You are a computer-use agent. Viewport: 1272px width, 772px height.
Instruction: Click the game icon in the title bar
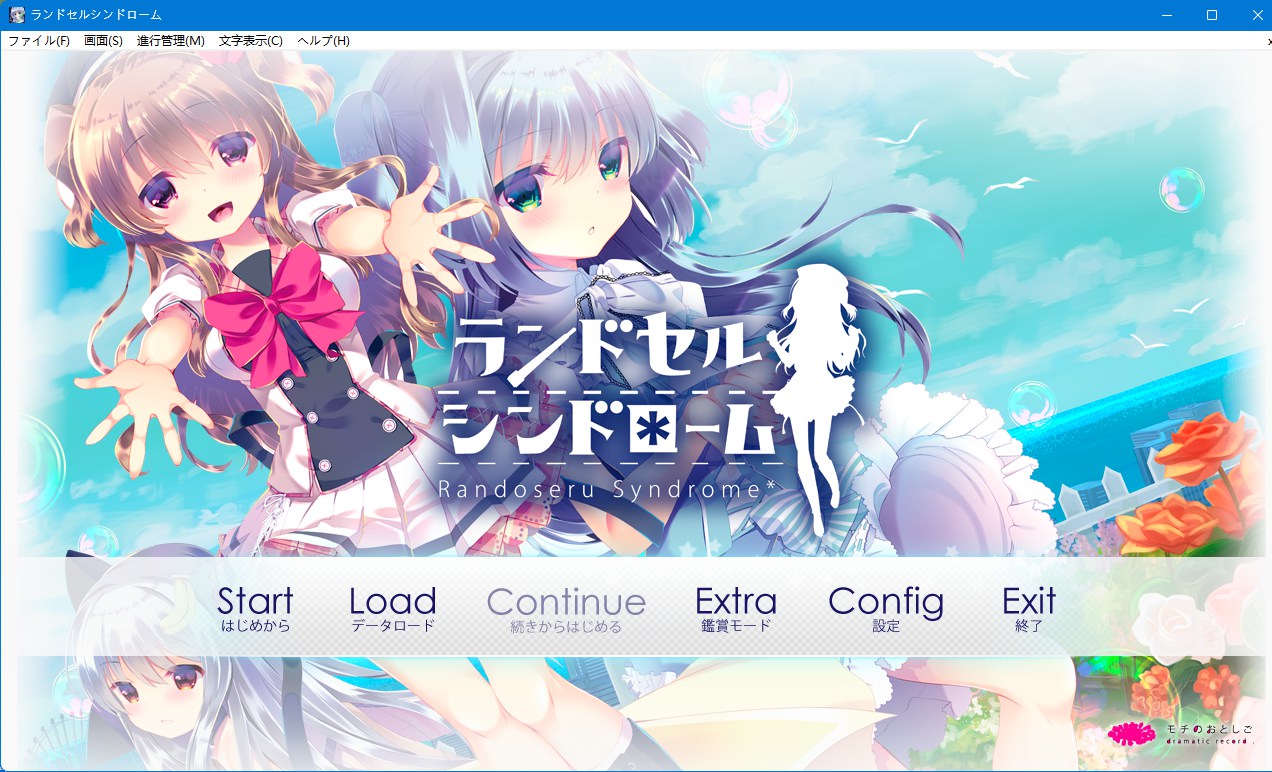coord(17,15)
